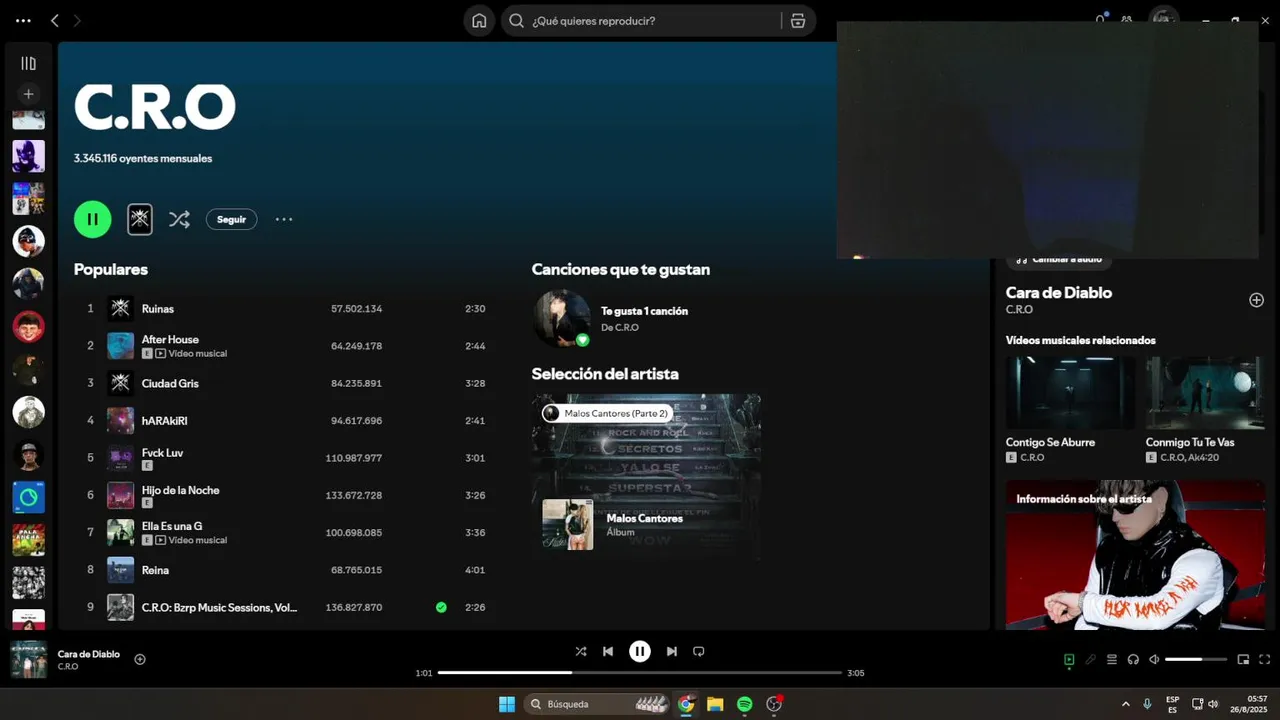Open the Home button

(x=479, y=20)
